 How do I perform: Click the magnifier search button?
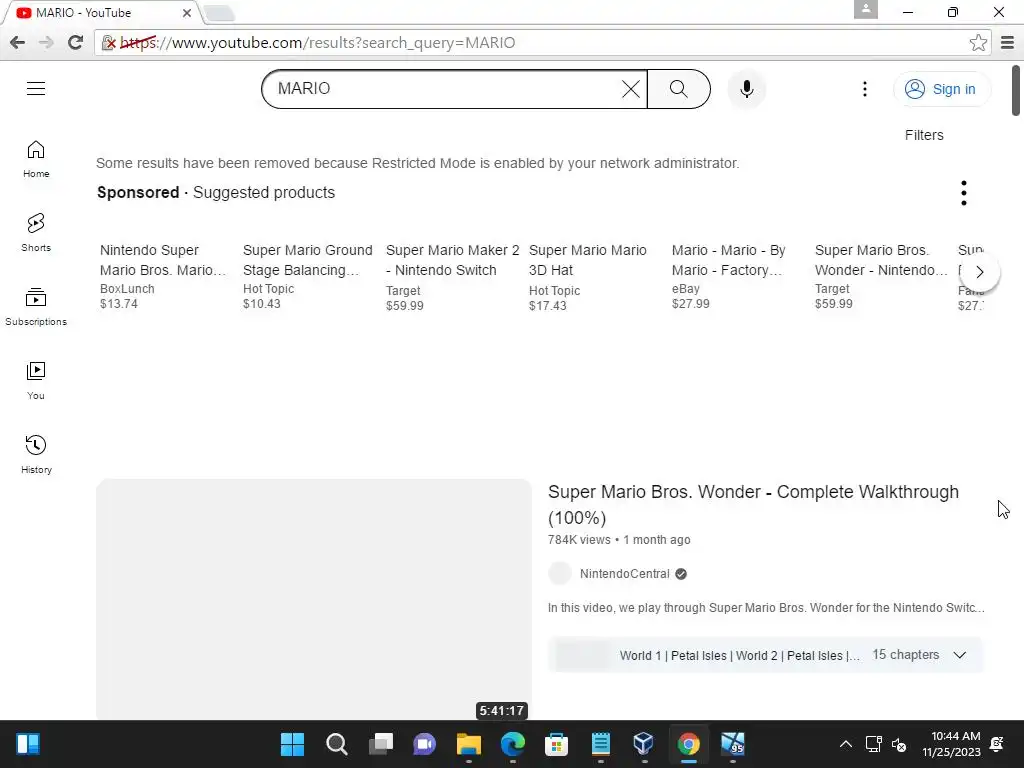pyautogui.click(x=679, y=89)
